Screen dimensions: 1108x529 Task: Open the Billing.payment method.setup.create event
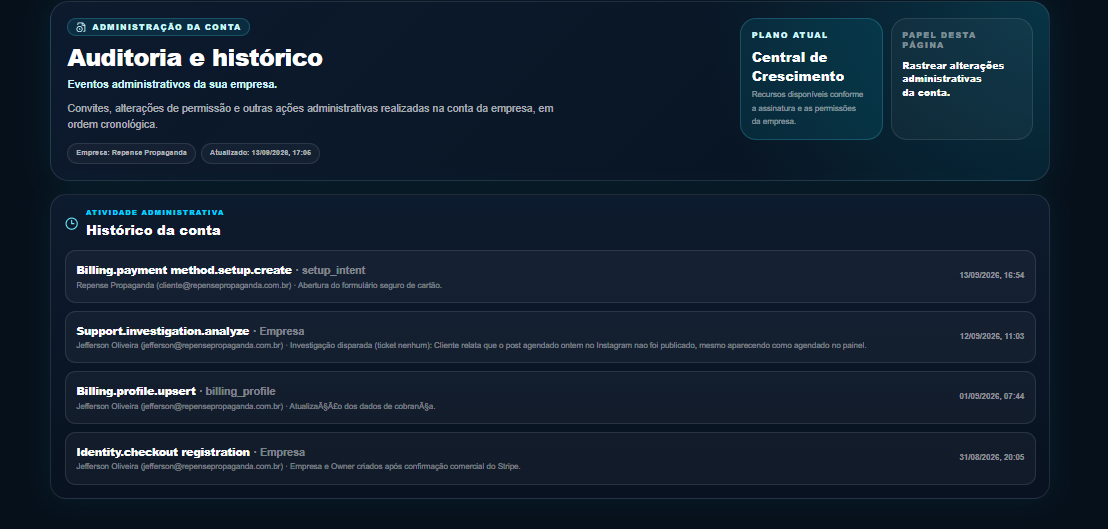click(x=550, y=276)
